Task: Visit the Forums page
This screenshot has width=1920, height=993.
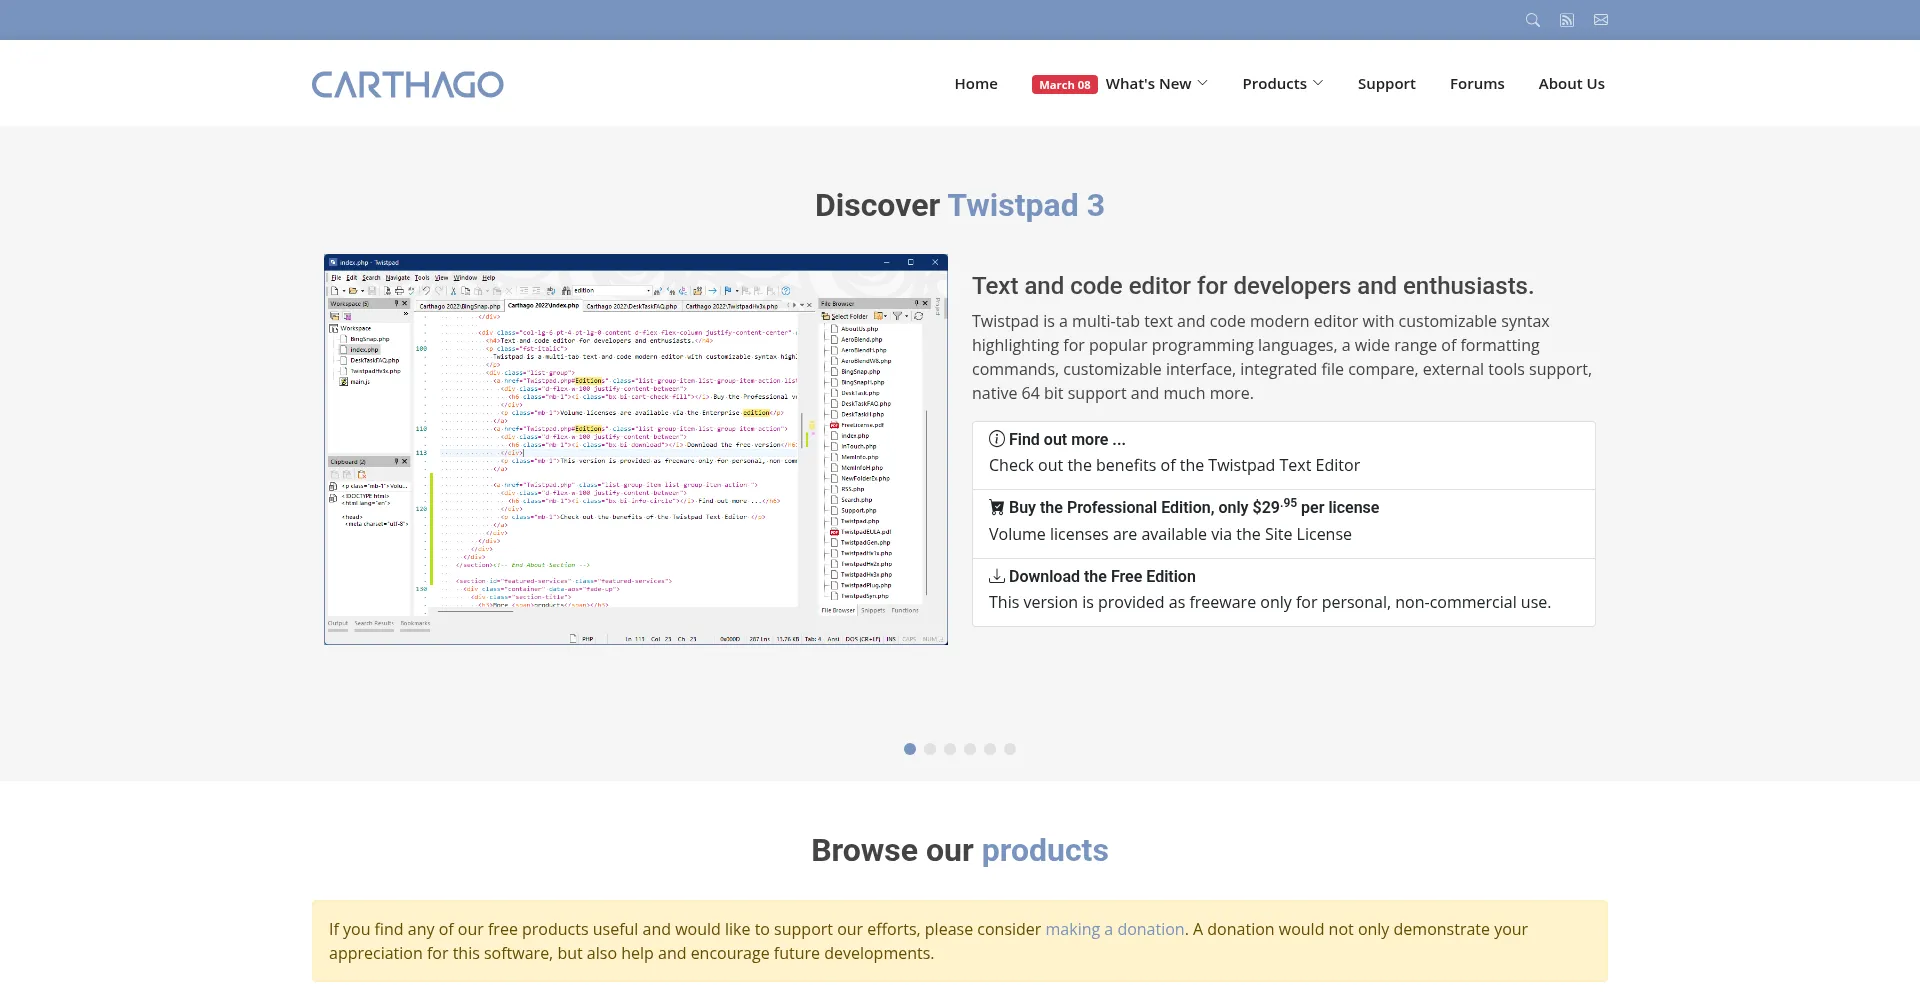Action: tap(1477, 84)
